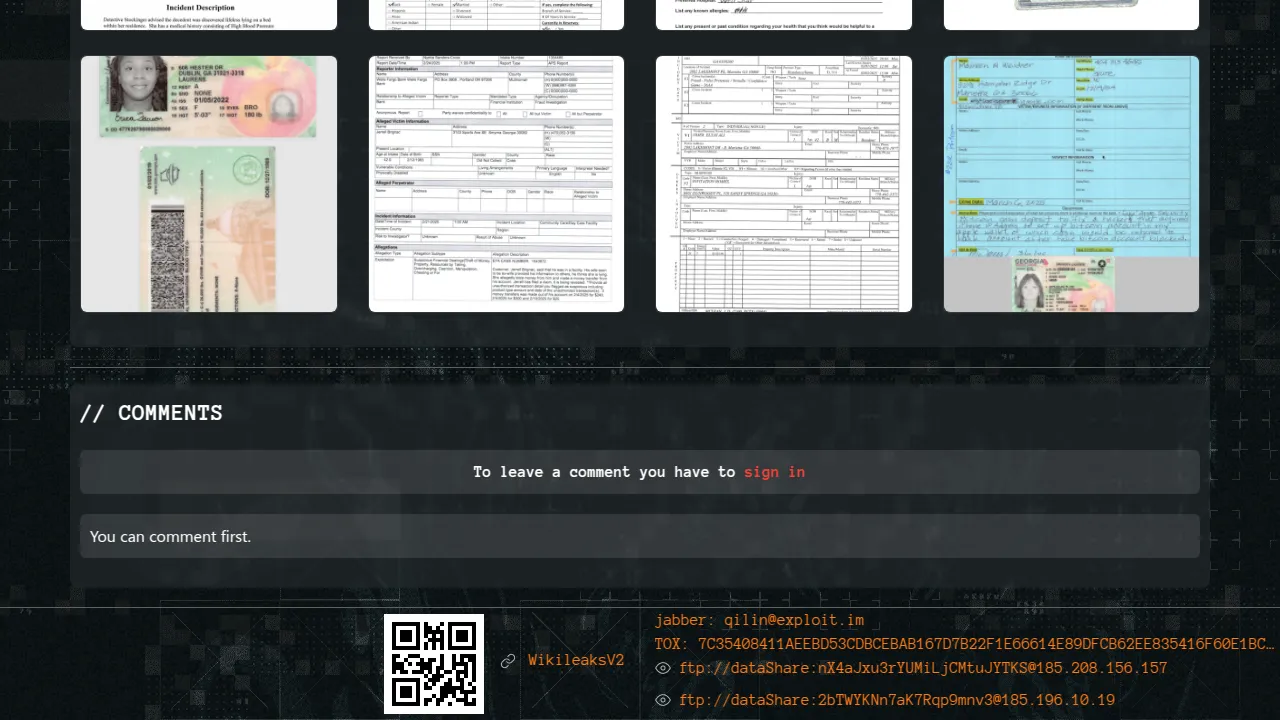Open the WikileaksV2 link
This screenshot has height=720, width=1280.
(x=576, y=661)
